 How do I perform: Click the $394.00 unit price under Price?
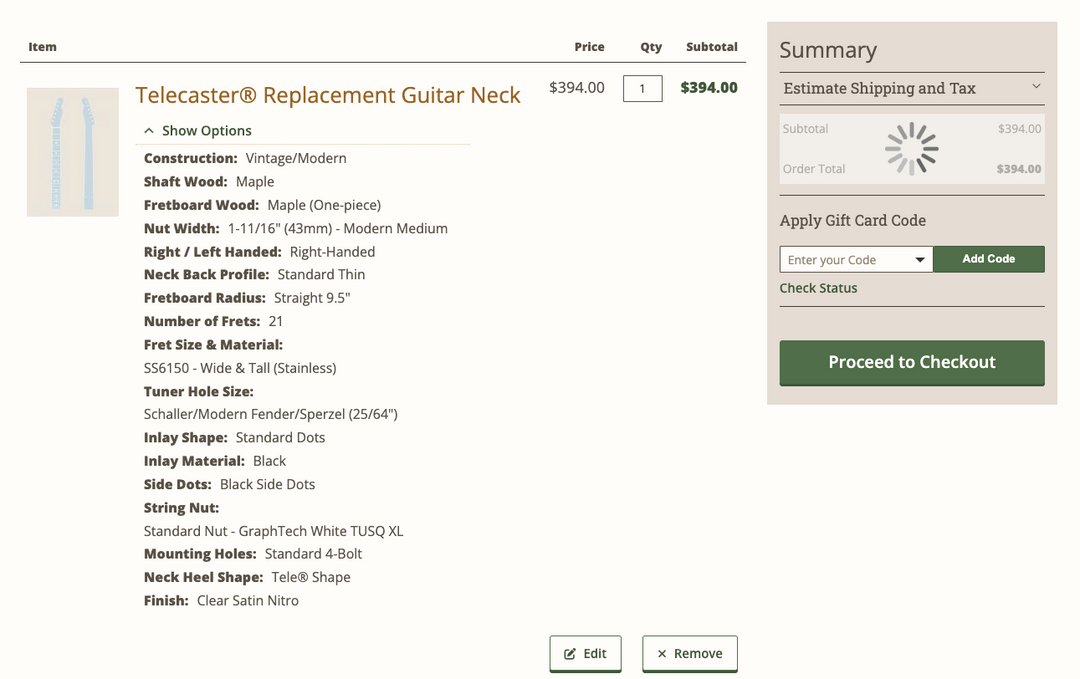coord(577,87)
